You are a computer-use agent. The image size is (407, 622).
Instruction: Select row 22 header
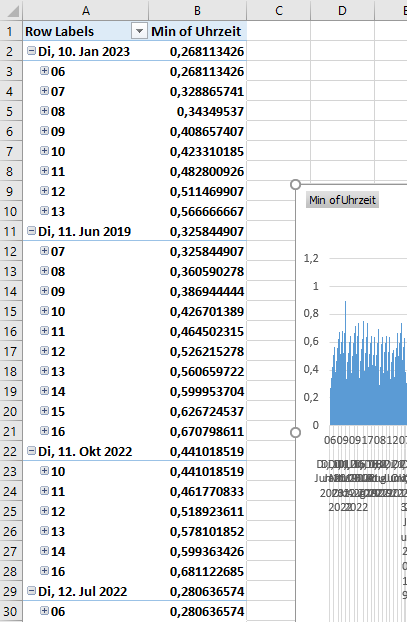pos(11,451)
